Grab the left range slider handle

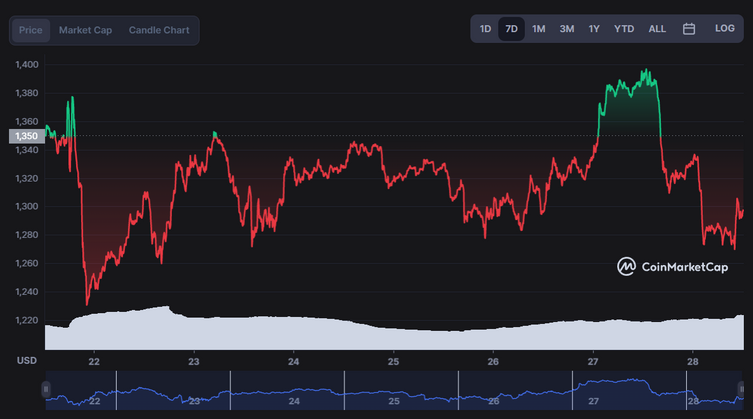(46, 389)
